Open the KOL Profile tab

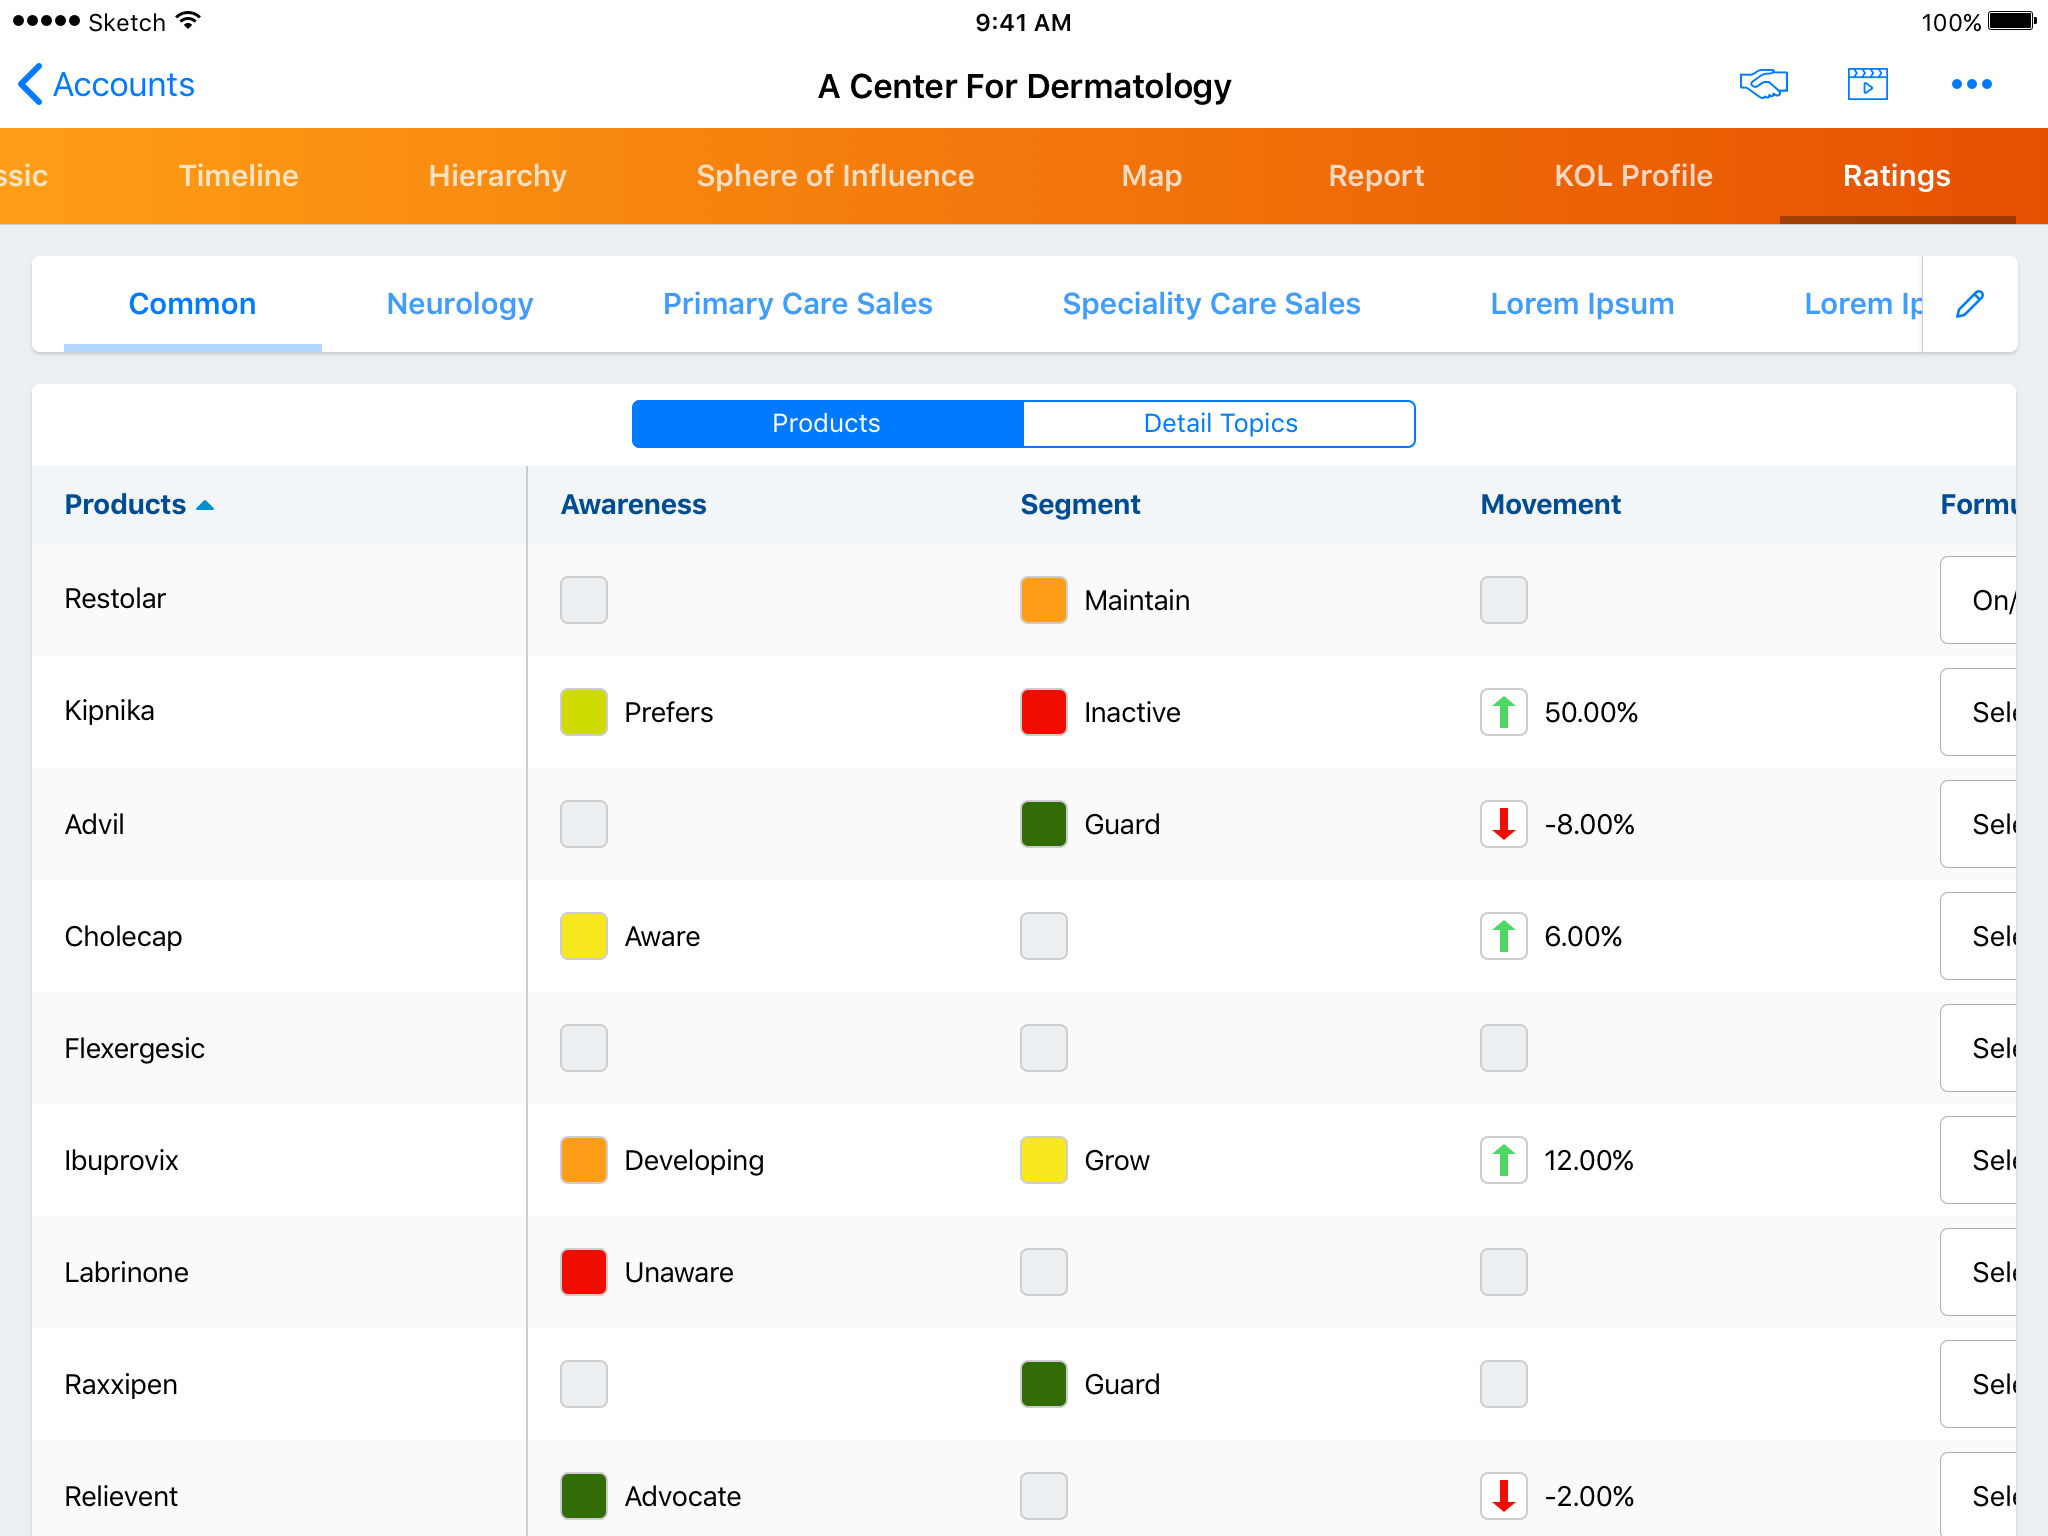1633,176
